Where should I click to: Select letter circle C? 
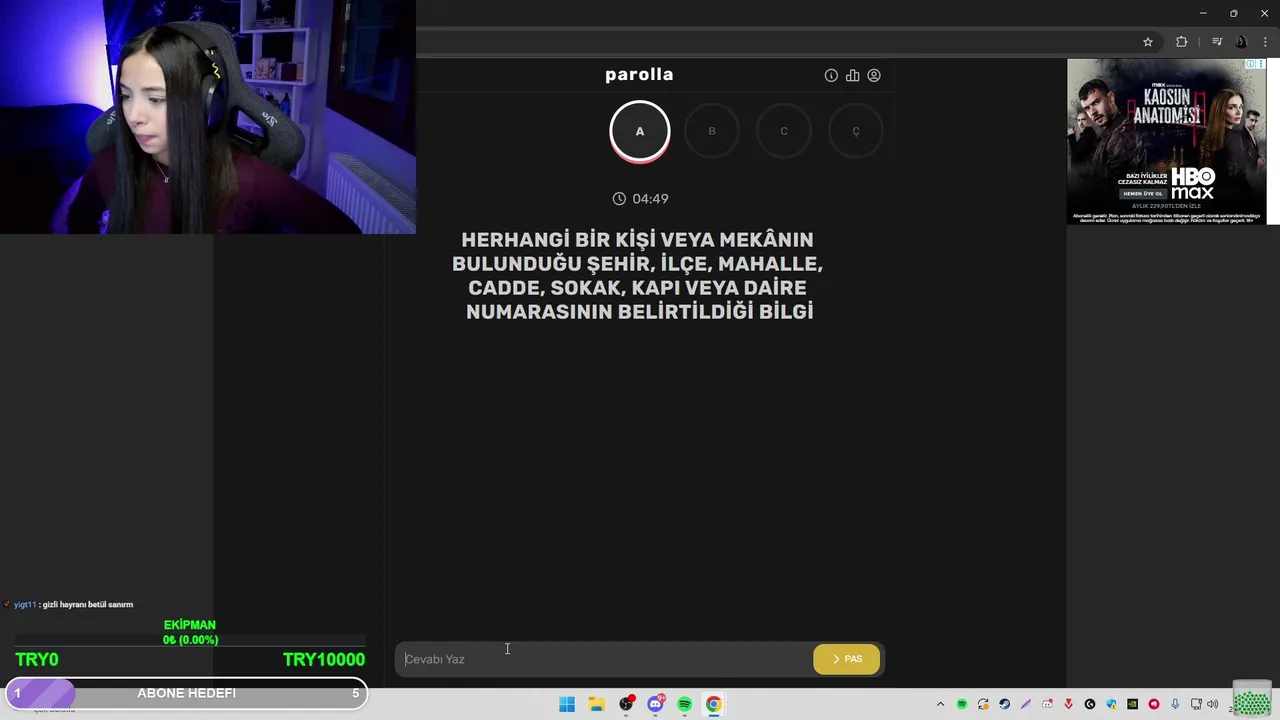pos(784,131)
